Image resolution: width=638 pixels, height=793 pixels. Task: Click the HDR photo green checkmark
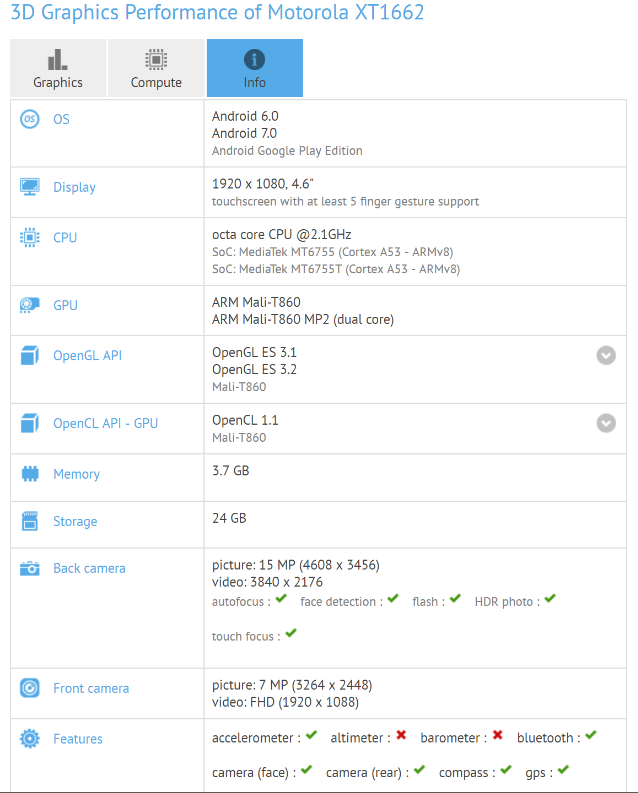[x=550, y=599]
